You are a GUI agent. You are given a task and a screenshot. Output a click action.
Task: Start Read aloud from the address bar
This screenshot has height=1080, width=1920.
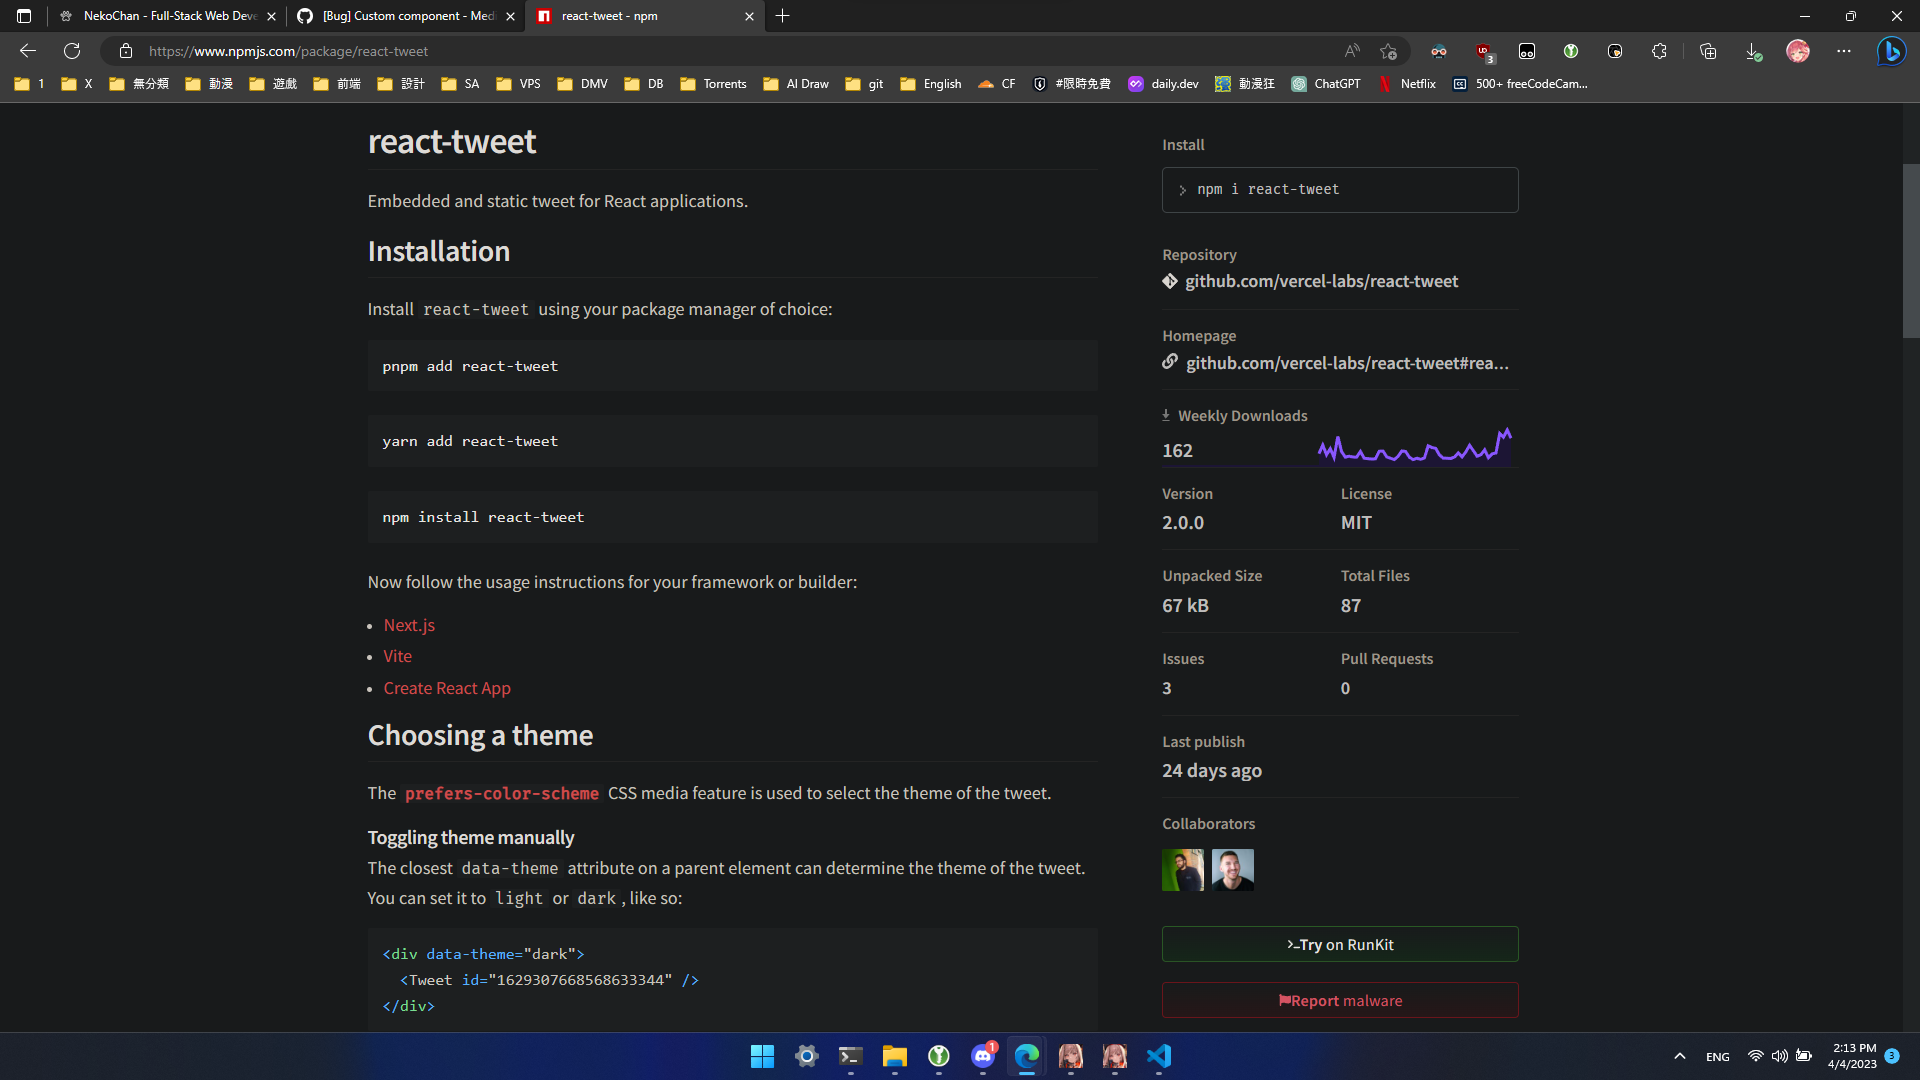[1353, 51]
